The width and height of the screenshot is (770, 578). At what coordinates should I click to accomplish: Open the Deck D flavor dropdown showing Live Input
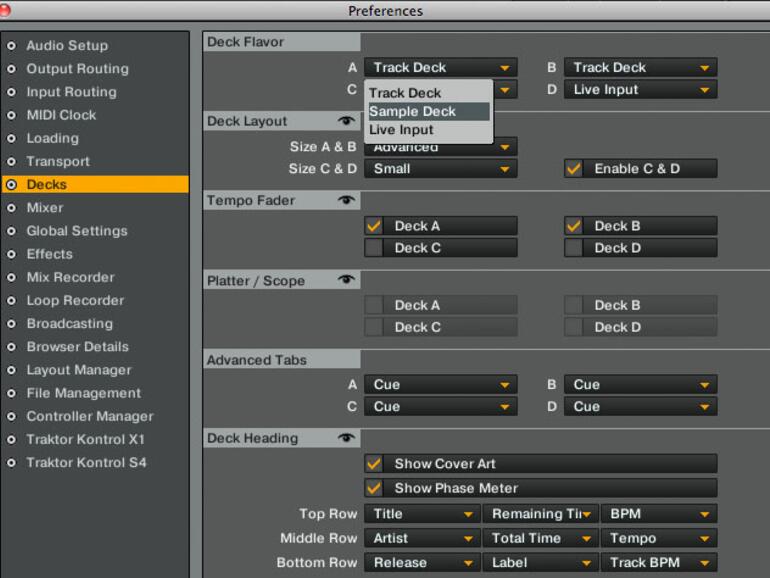(x=640, y=89)
